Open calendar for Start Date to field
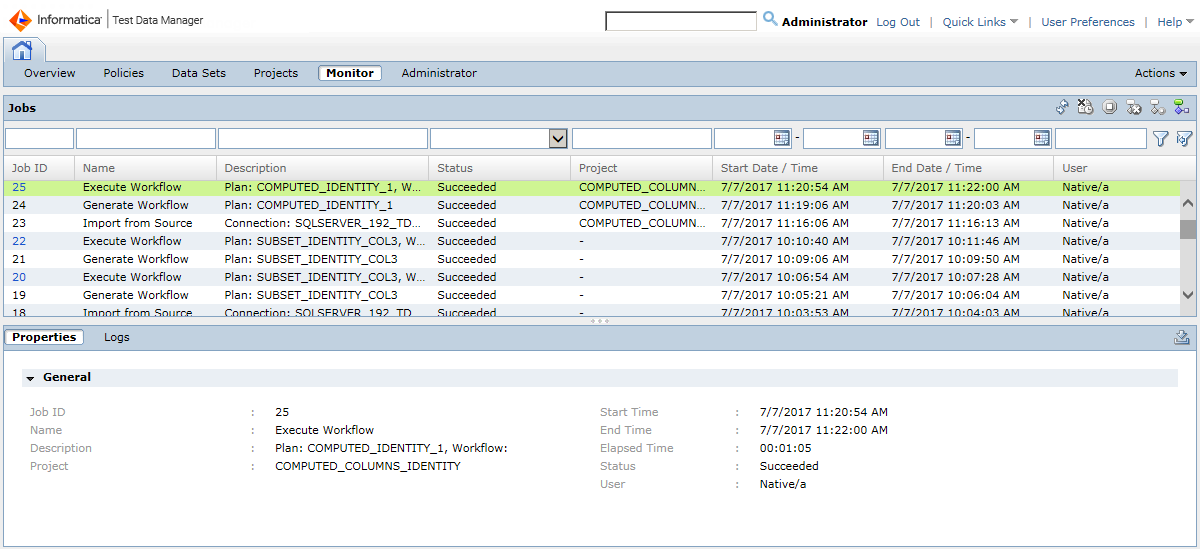Image resolution: width=1200 pixels, height=549 pixels. (870, 138)
